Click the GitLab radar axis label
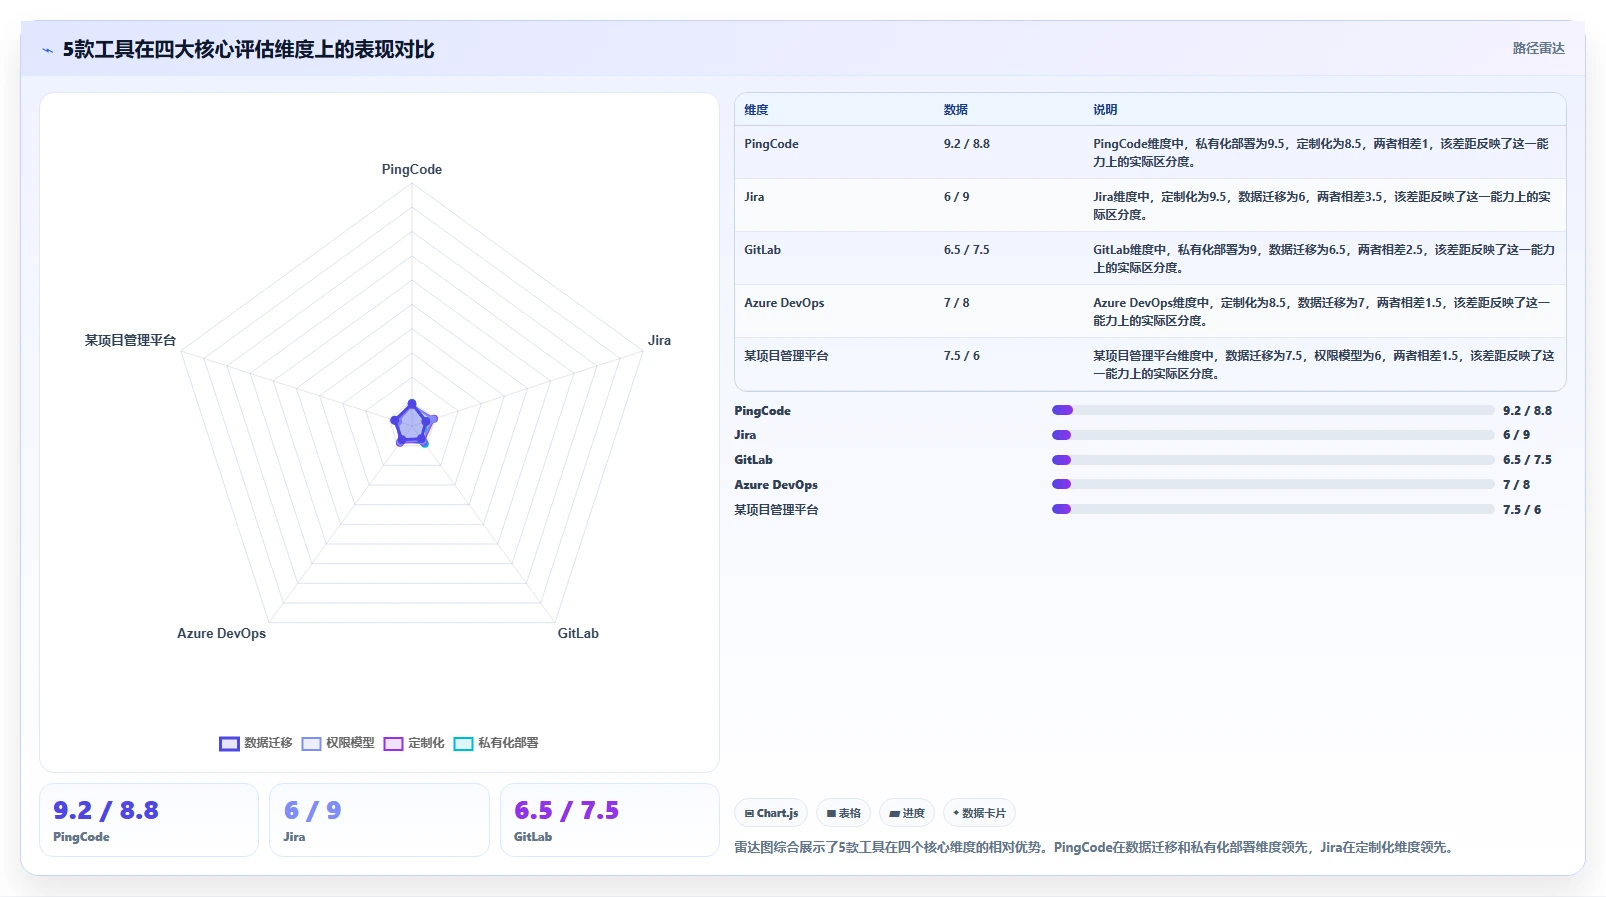Image resolution: width=1606 pixels, height=897 pixels. click(x=578, y=633)
